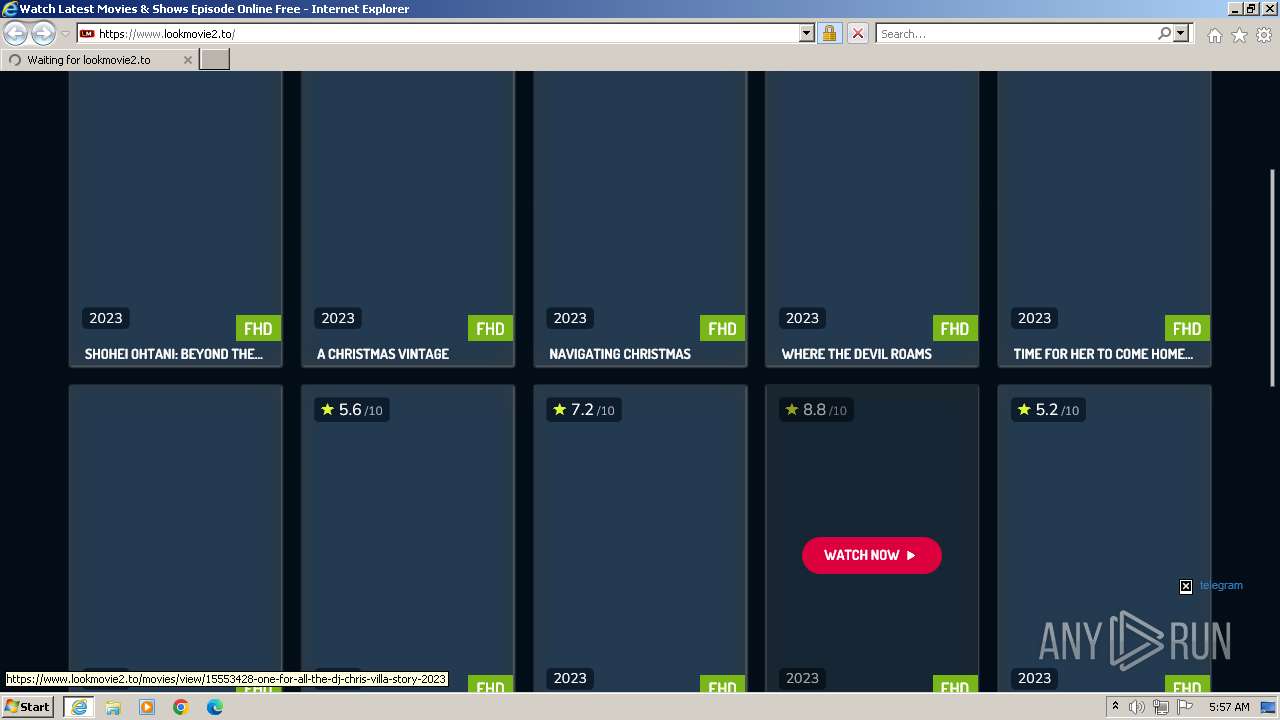Click the search magnifier icon

click(1164, 33)
